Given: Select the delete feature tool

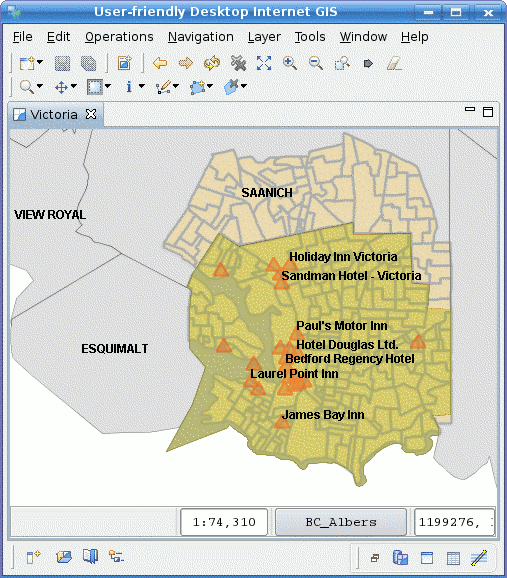Looking at the screenshot, I should [232, 87].
